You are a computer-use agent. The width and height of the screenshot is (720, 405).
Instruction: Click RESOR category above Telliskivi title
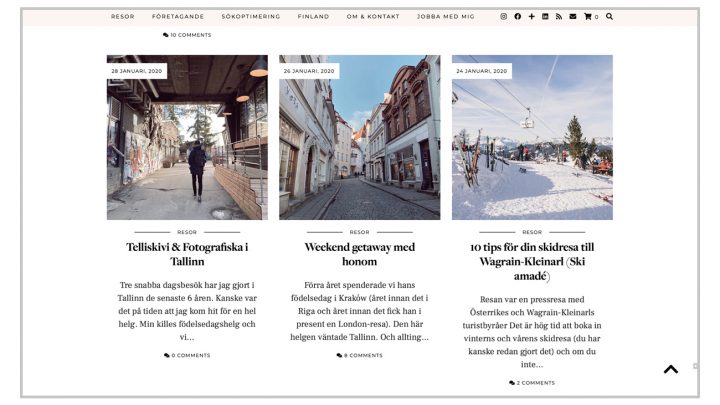click(x=187, y=232)
